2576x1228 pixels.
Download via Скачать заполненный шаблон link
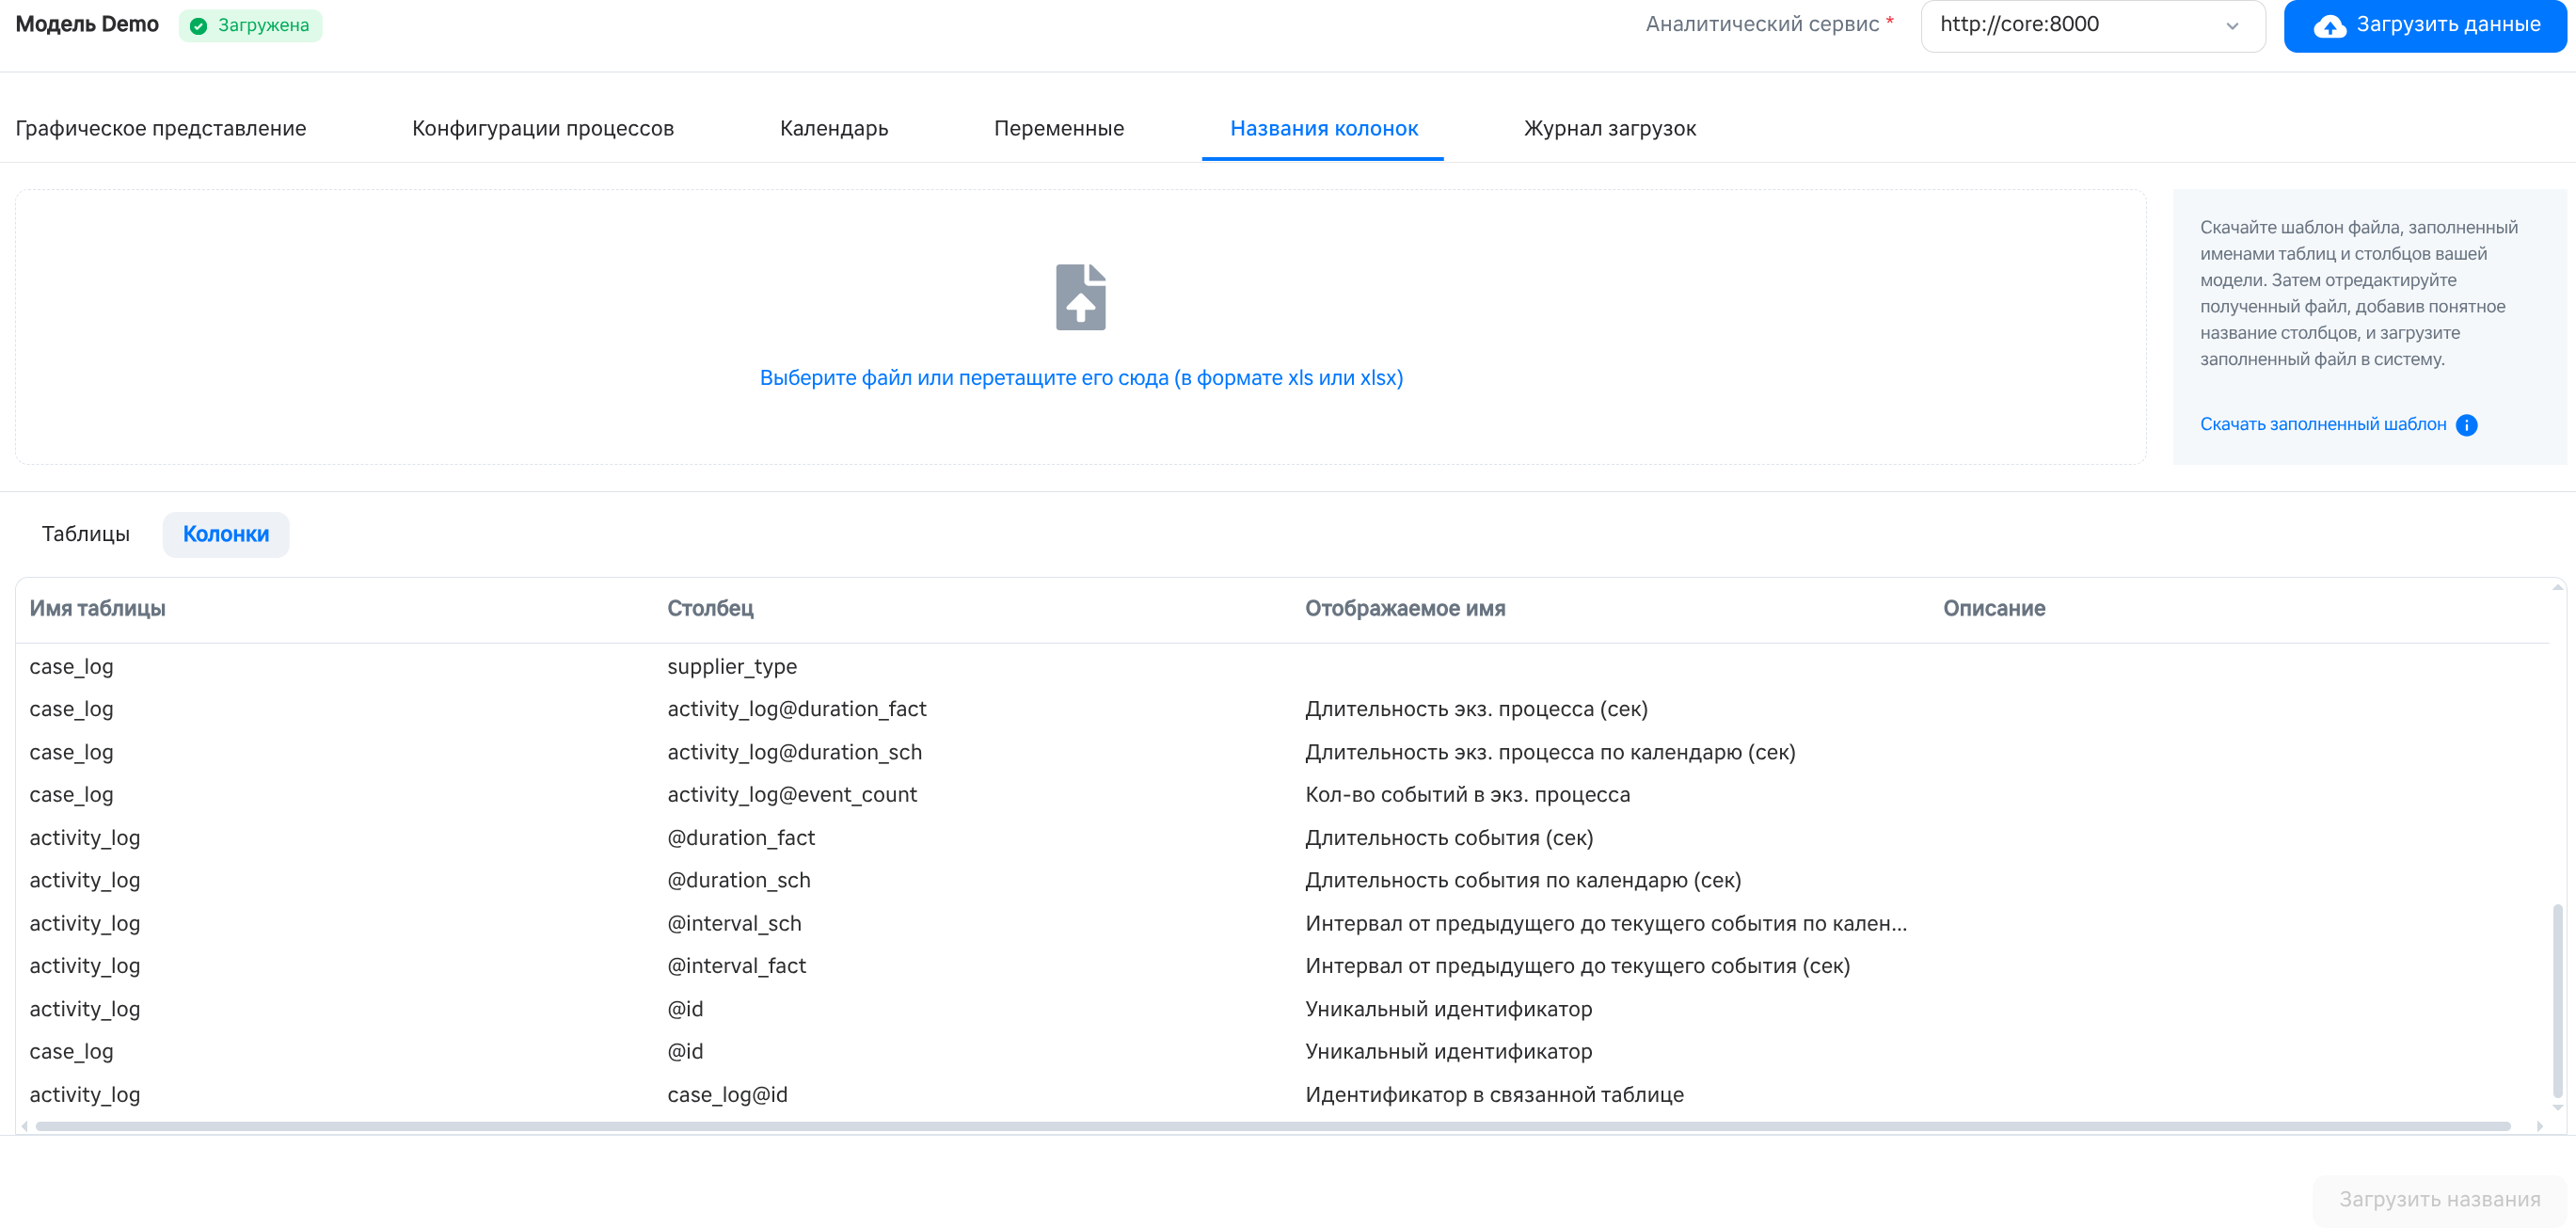[2322, 424]
